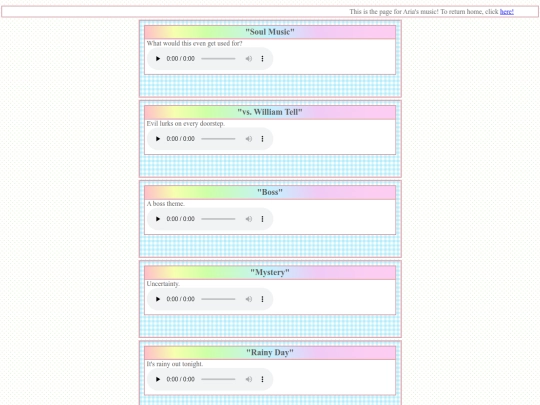Click the description "Uncertainty."

[x=163, y=284]
